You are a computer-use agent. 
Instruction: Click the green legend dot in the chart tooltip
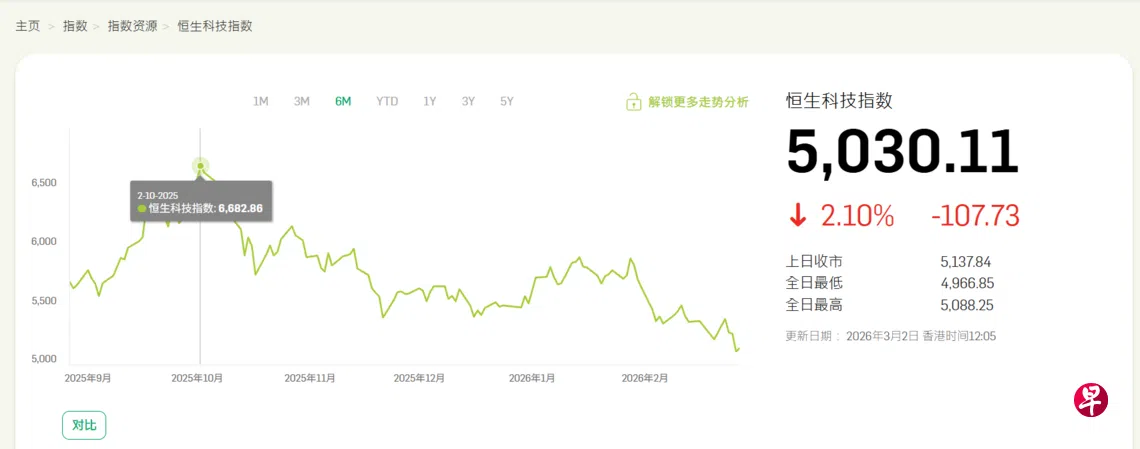[x=142, y=209]
